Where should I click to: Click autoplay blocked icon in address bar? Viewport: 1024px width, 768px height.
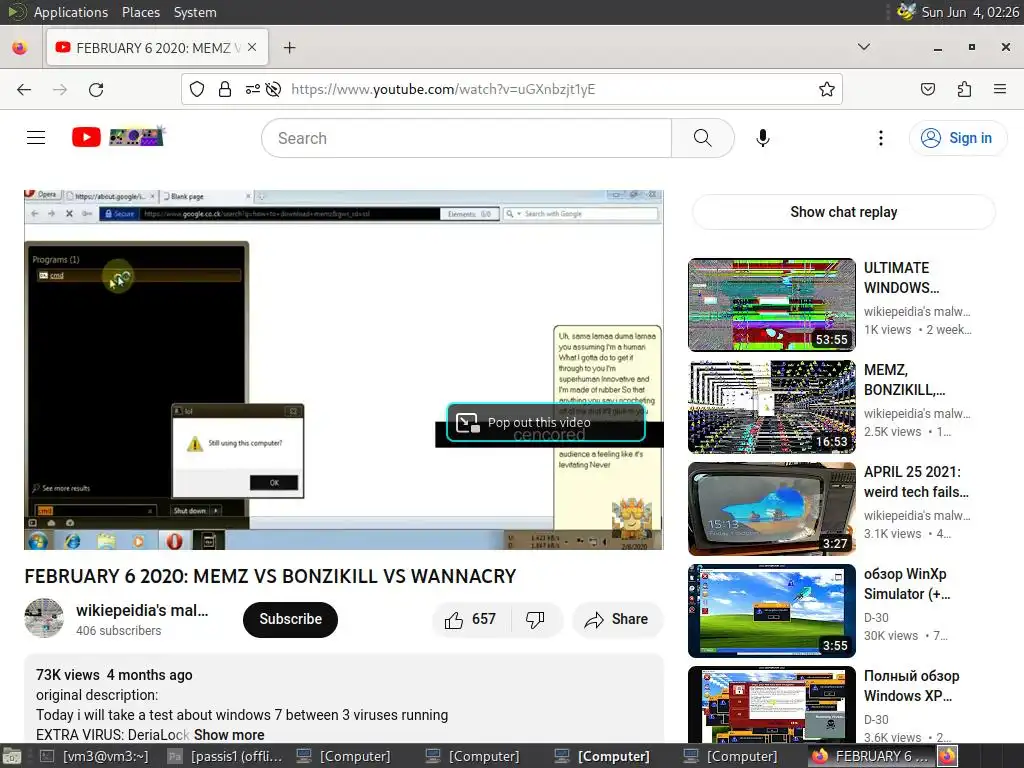274,89
